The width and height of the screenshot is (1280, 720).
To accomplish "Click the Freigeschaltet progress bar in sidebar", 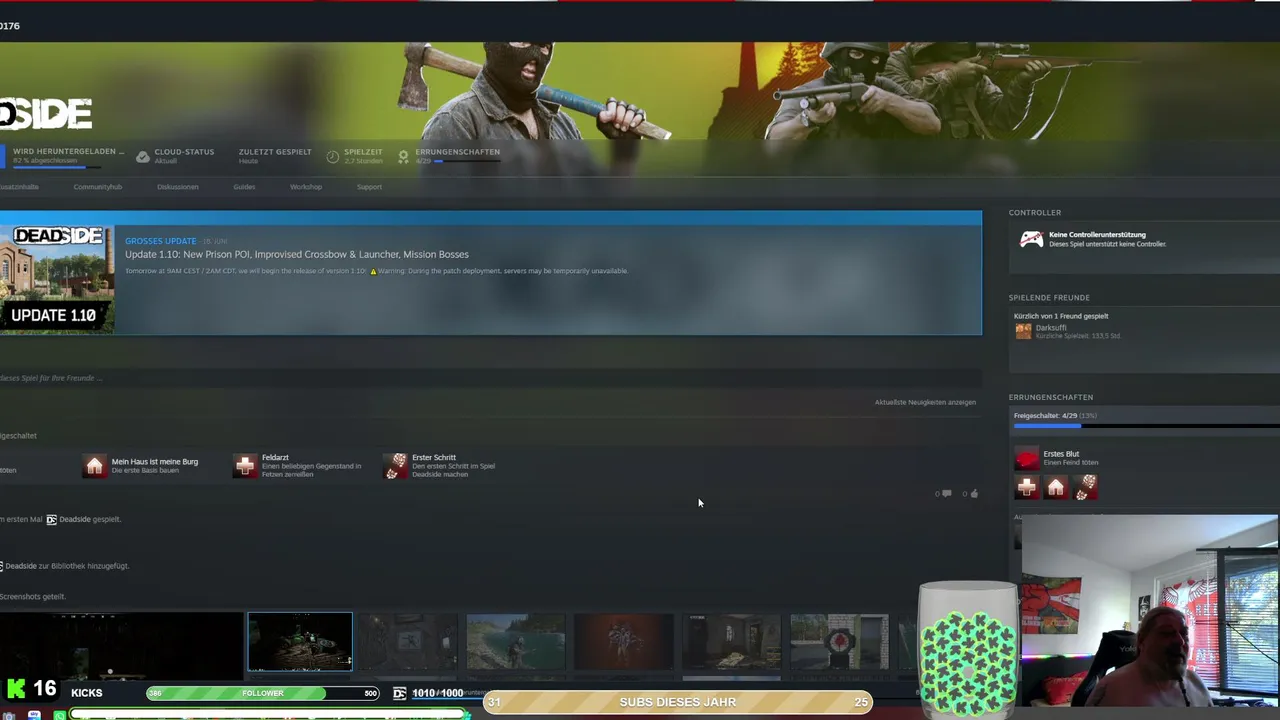I will [1146, 426].
